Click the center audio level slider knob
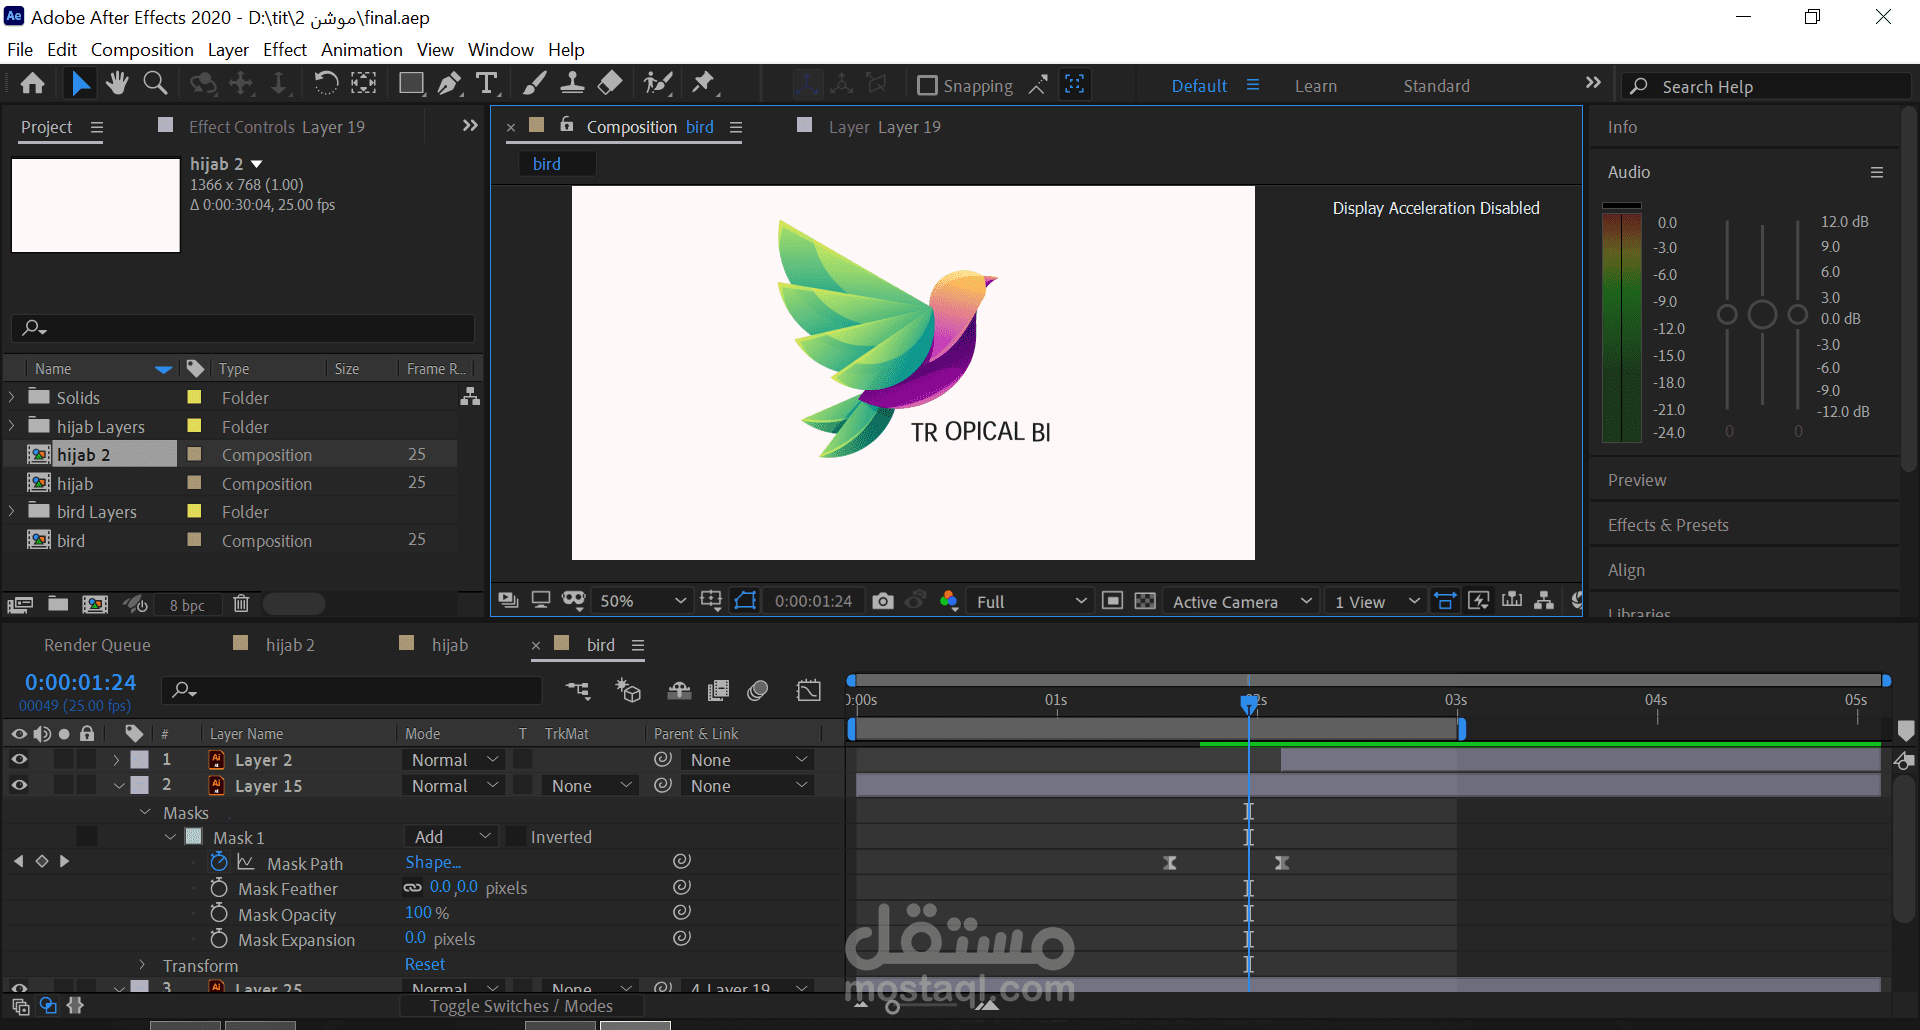1920x1030 pixels. (1762, 315)
